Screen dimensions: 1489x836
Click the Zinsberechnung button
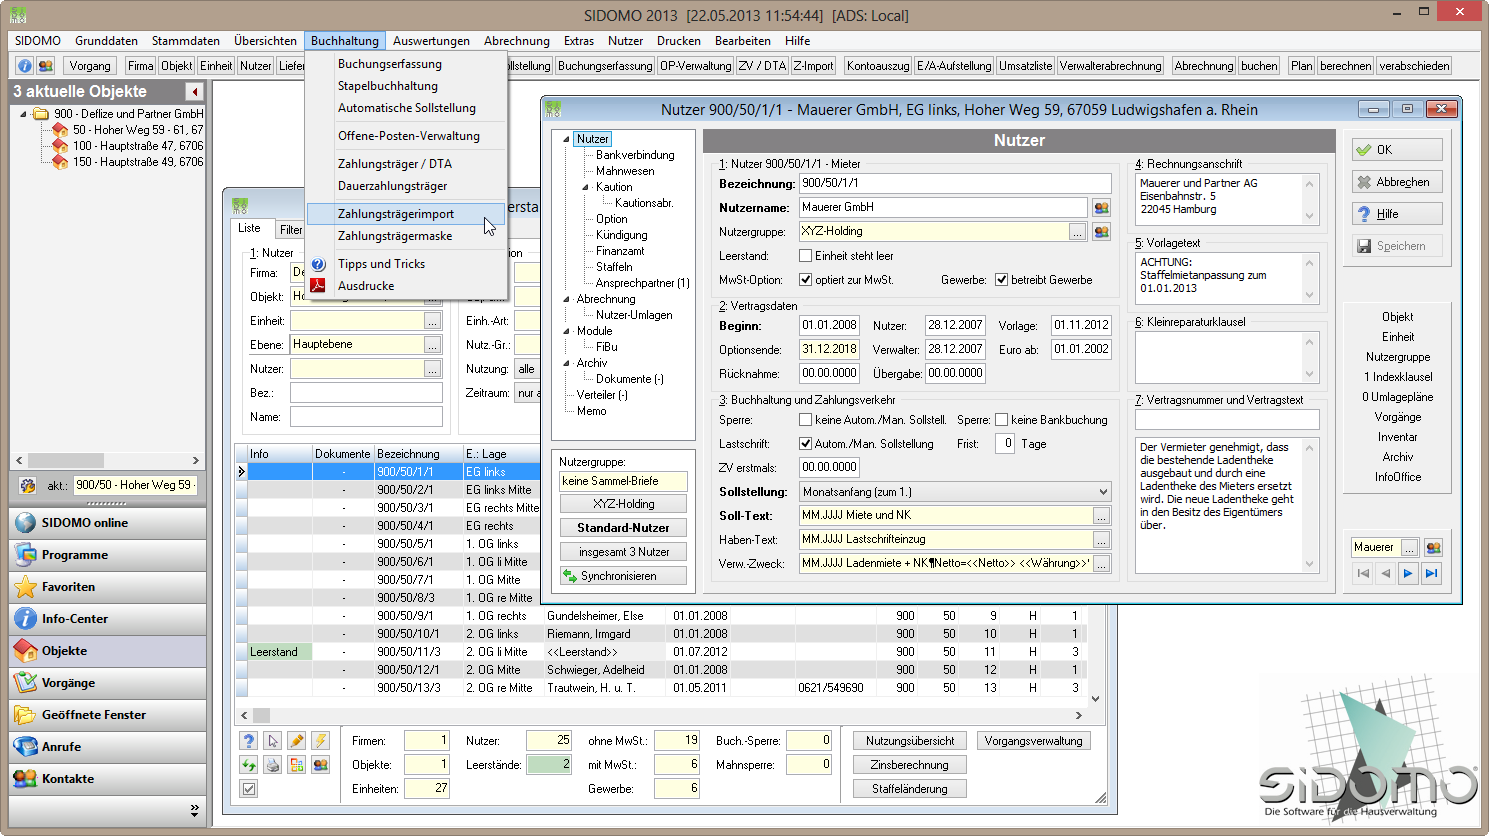point(910,765)
